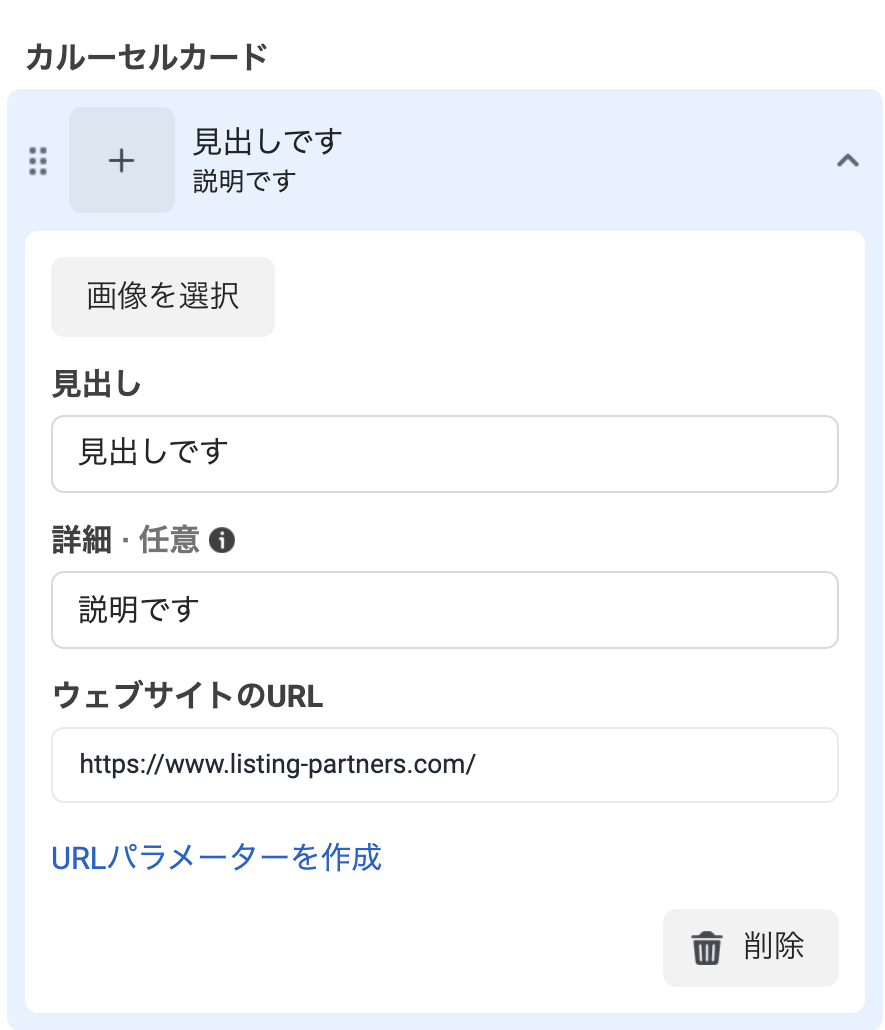
Task: Click empty space right of 画像を選択
Action: (x=560, y=297)
